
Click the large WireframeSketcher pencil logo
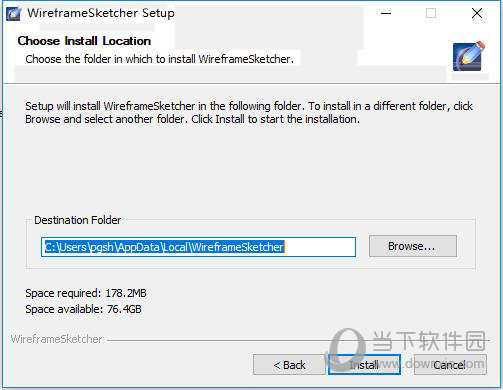468,56
